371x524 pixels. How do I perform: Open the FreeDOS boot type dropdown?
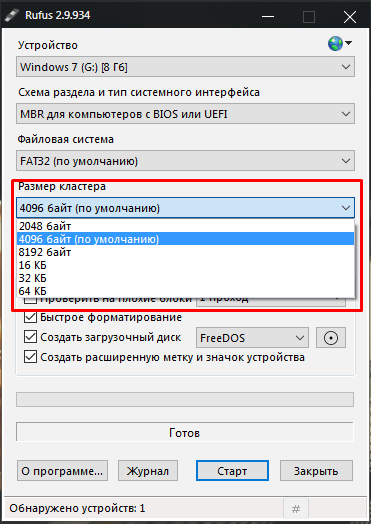252,338
